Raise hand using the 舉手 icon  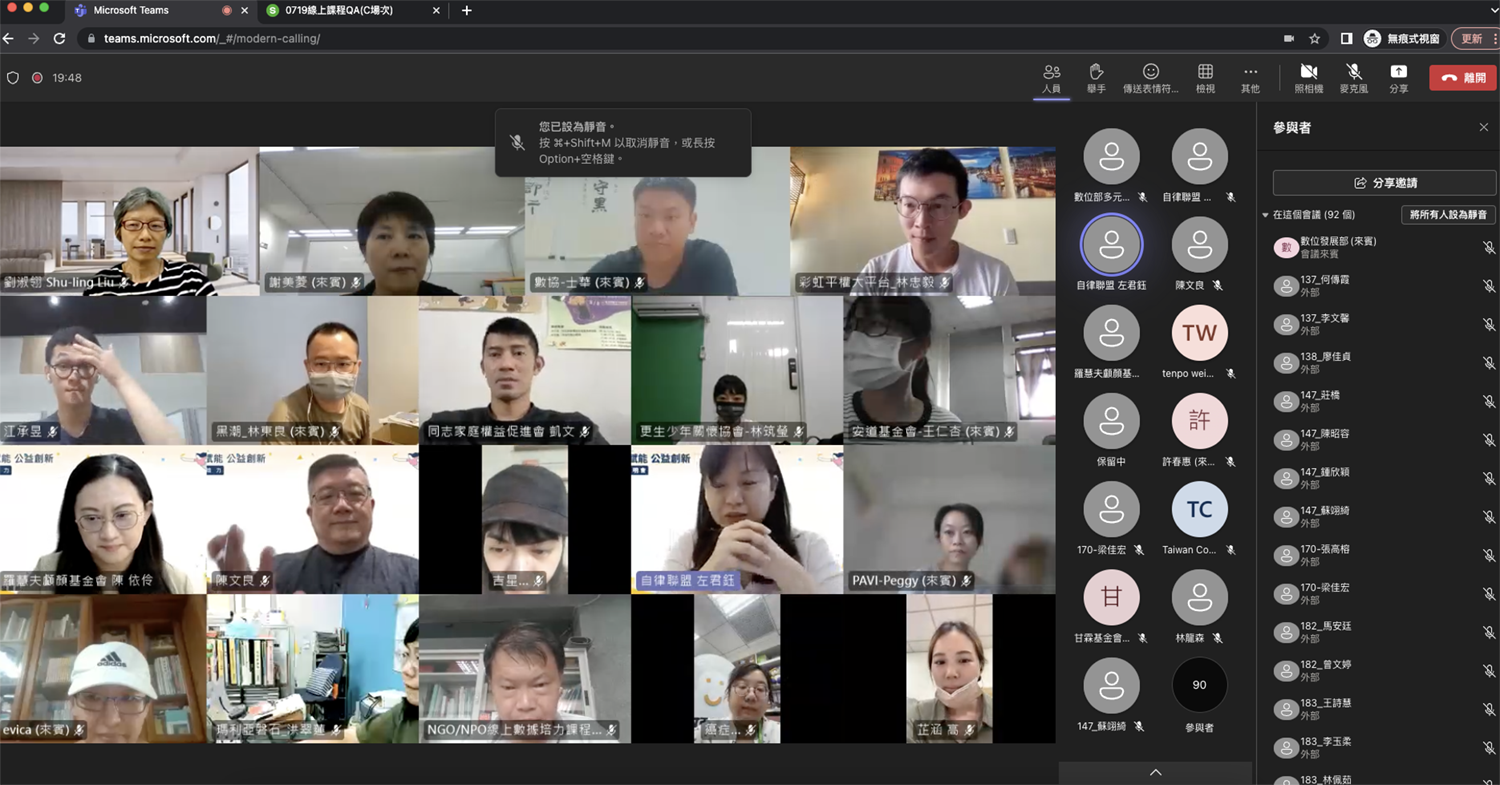(x=1096, y=73)
